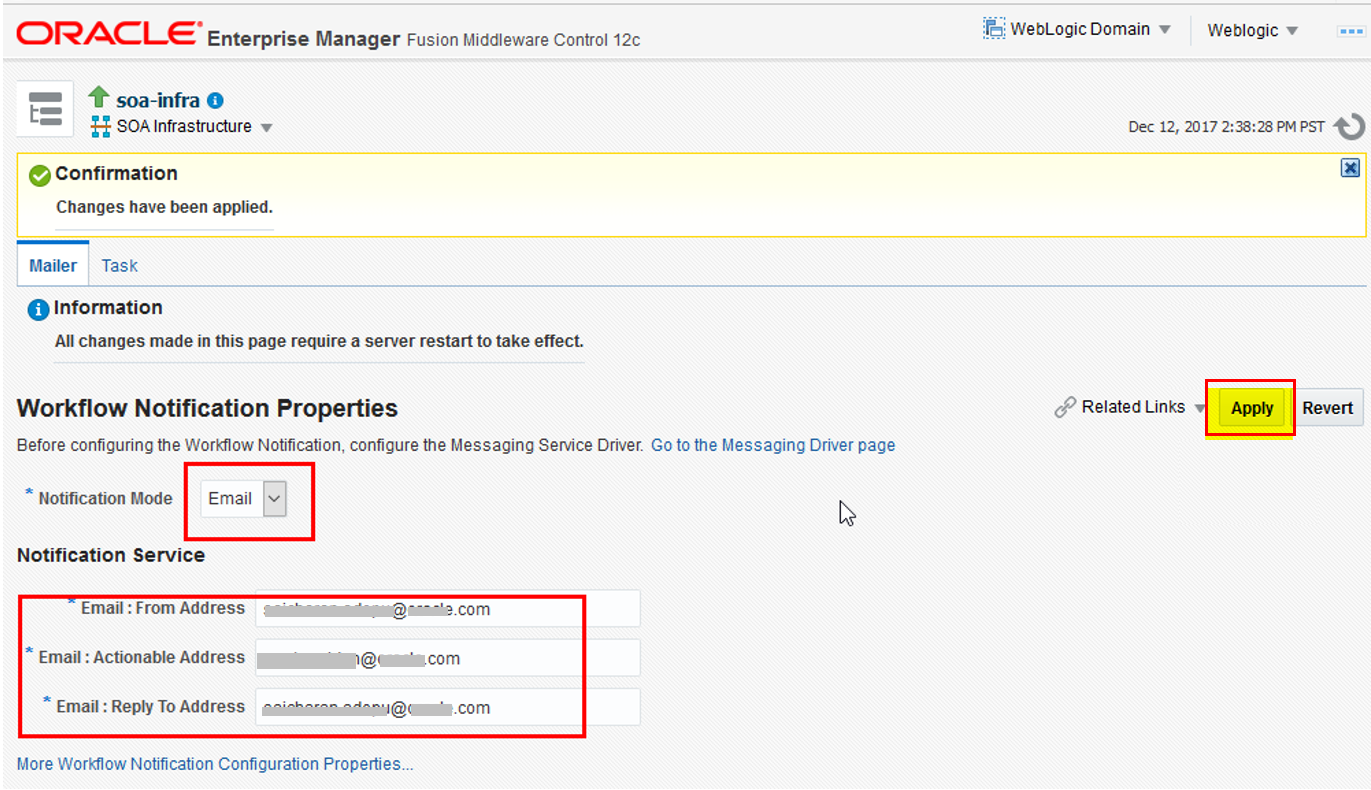The width and height of the screenshot is (1371, 790).
Task: Expand the SOA Infrastructure menu
Action: point(194,127)
